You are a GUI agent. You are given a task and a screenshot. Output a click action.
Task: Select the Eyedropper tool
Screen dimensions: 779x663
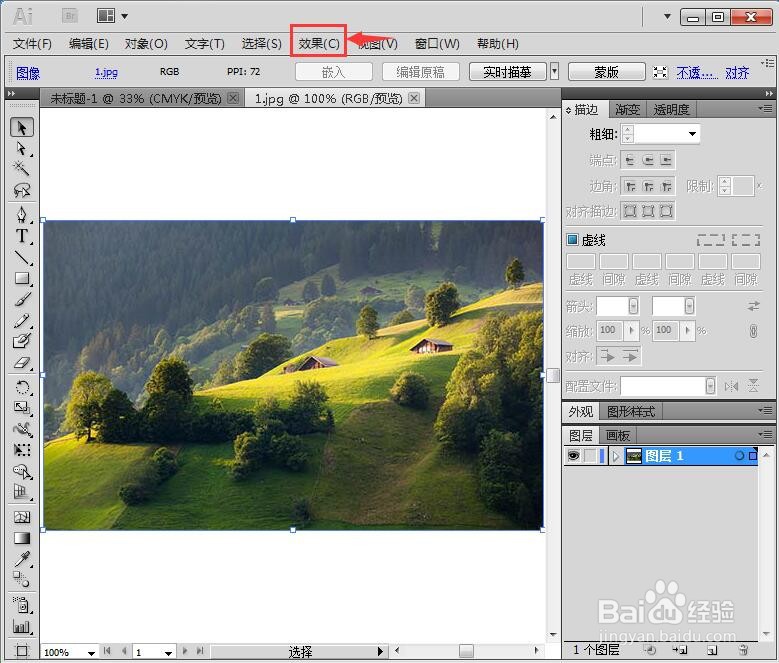click(22, 559)
